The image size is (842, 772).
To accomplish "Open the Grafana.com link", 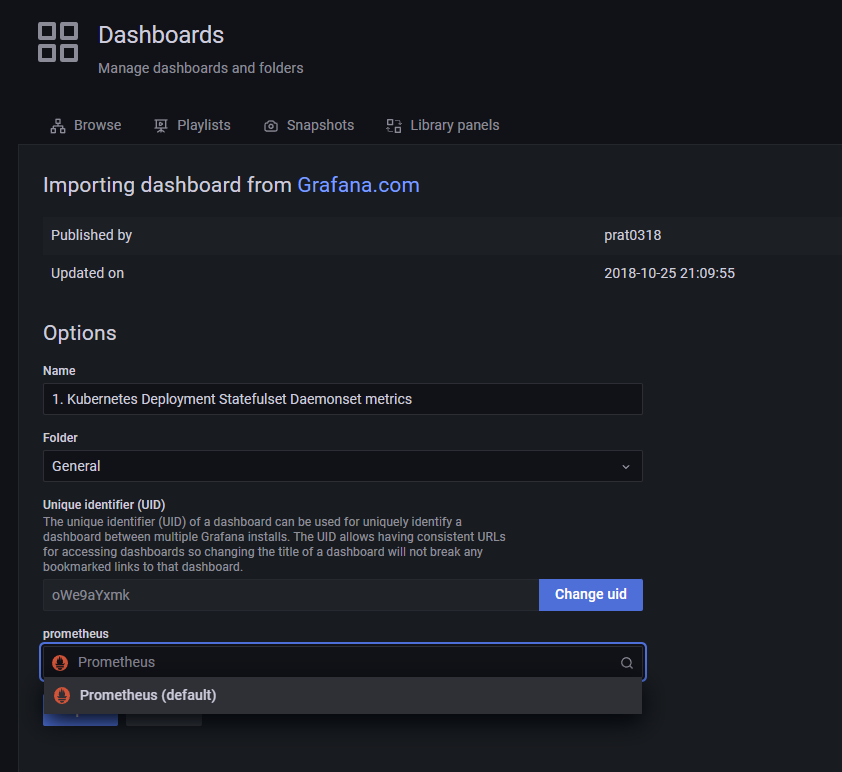I will (x=358, y=185).
